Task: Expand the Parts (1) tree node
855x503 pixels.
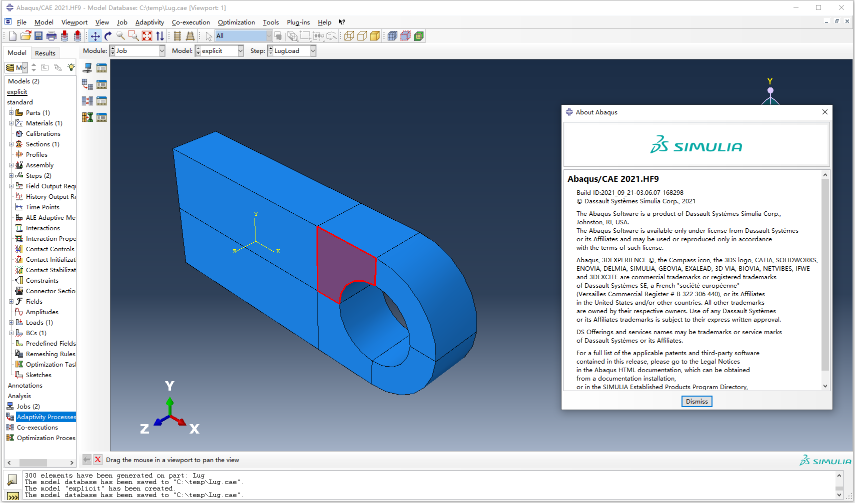Action: point(11,113)
